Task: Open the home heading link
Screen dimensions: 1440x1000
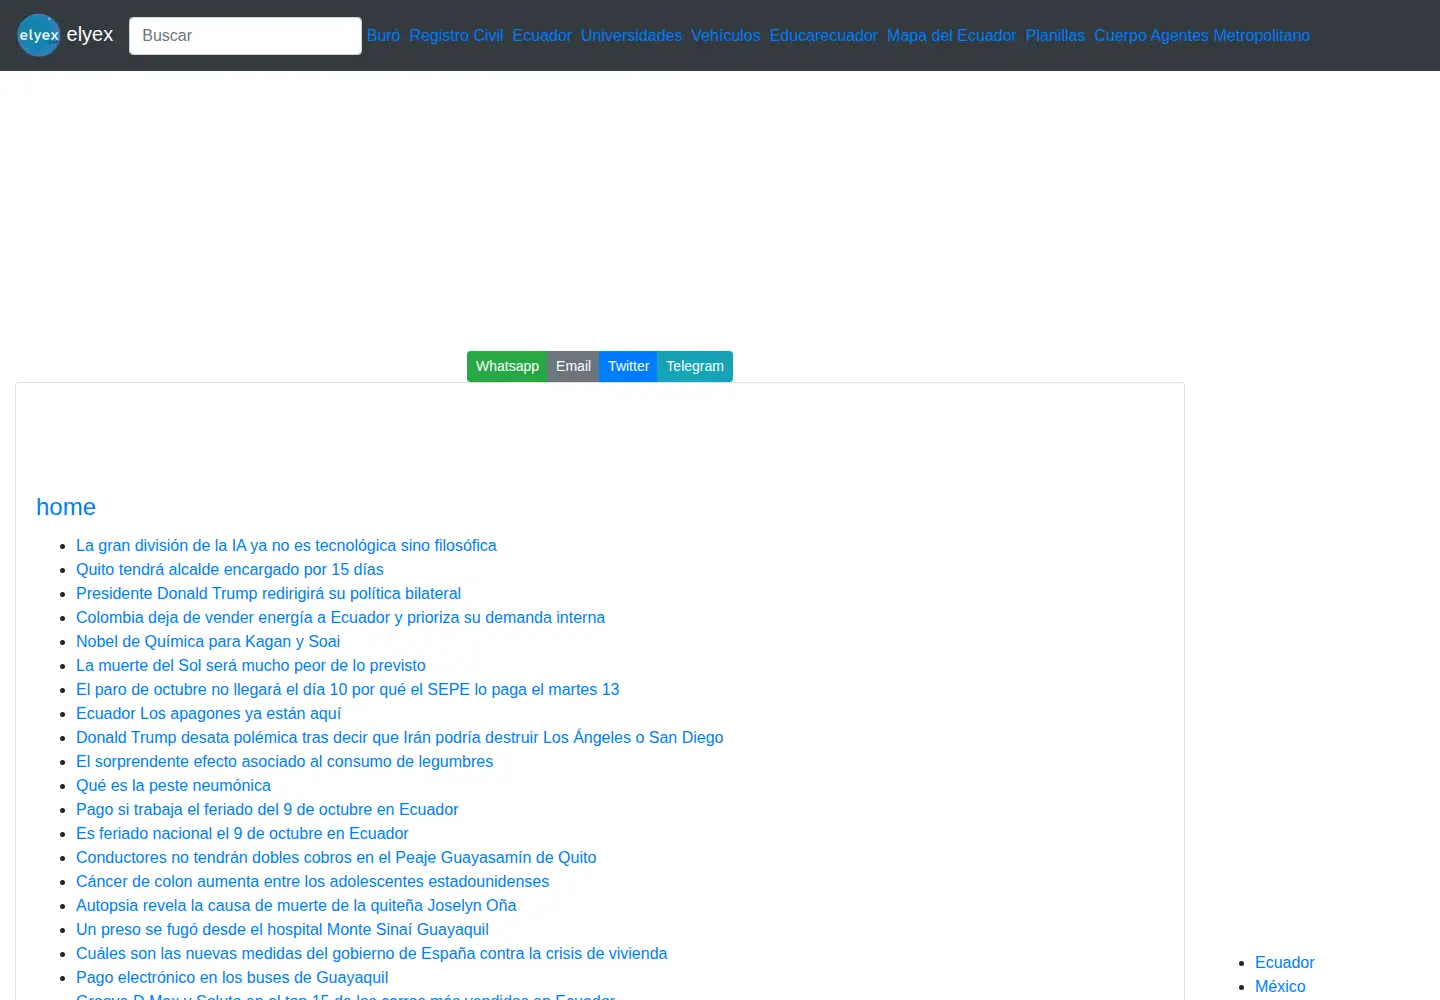Action: 66,507
